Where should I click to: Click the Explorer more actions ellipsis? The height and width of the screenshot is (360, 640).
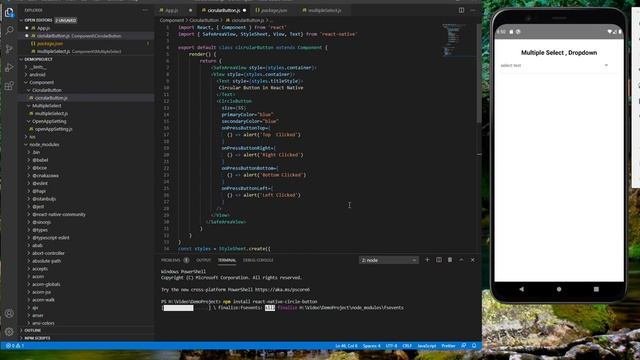(x=145, y=10)
